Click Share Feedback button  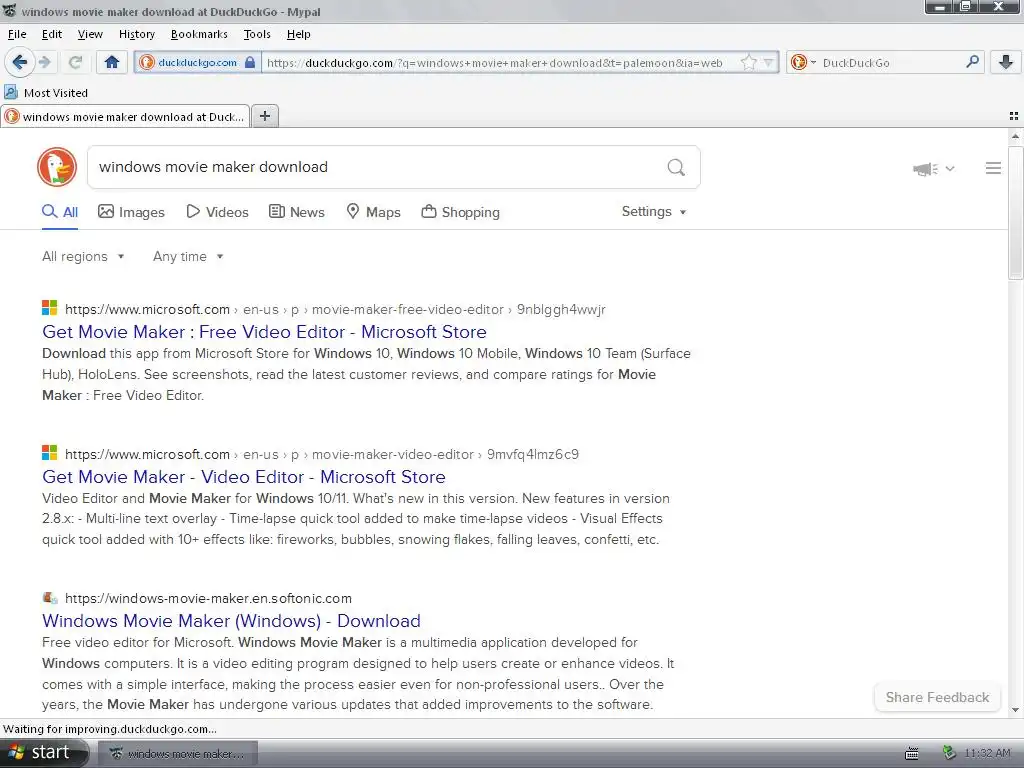click(937, 697)
